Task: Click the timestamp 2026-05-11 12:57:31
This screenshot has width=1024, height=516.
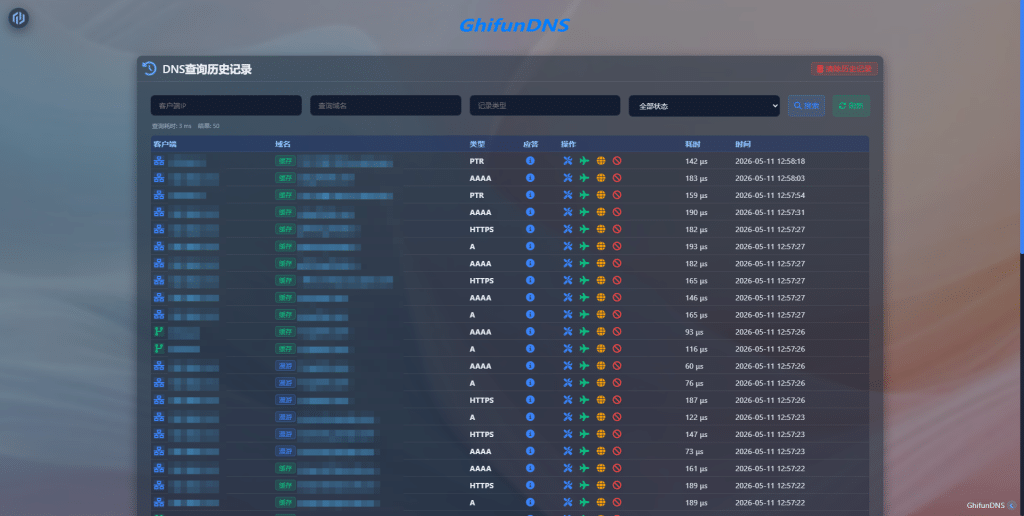Action: pyautogui.click(x=770, y=212)
